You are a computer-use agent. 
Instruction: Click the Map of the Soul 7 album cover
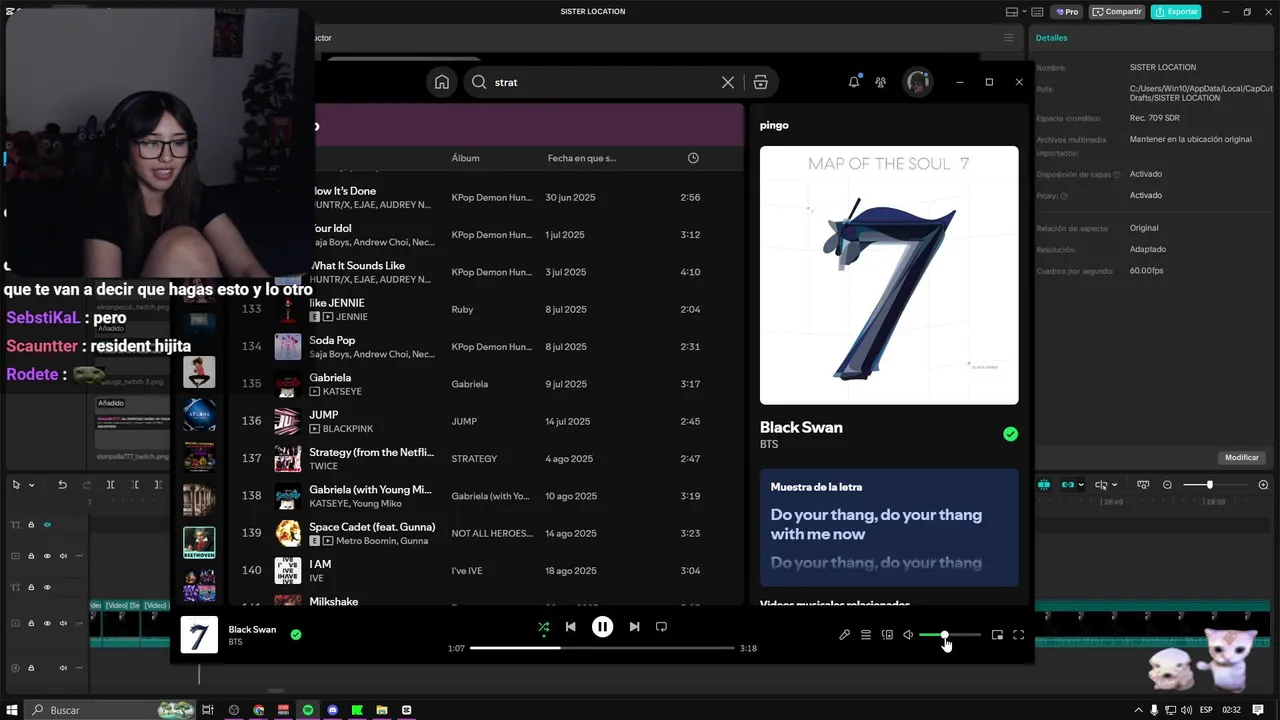pyautogui.click(x=889, y=275)
